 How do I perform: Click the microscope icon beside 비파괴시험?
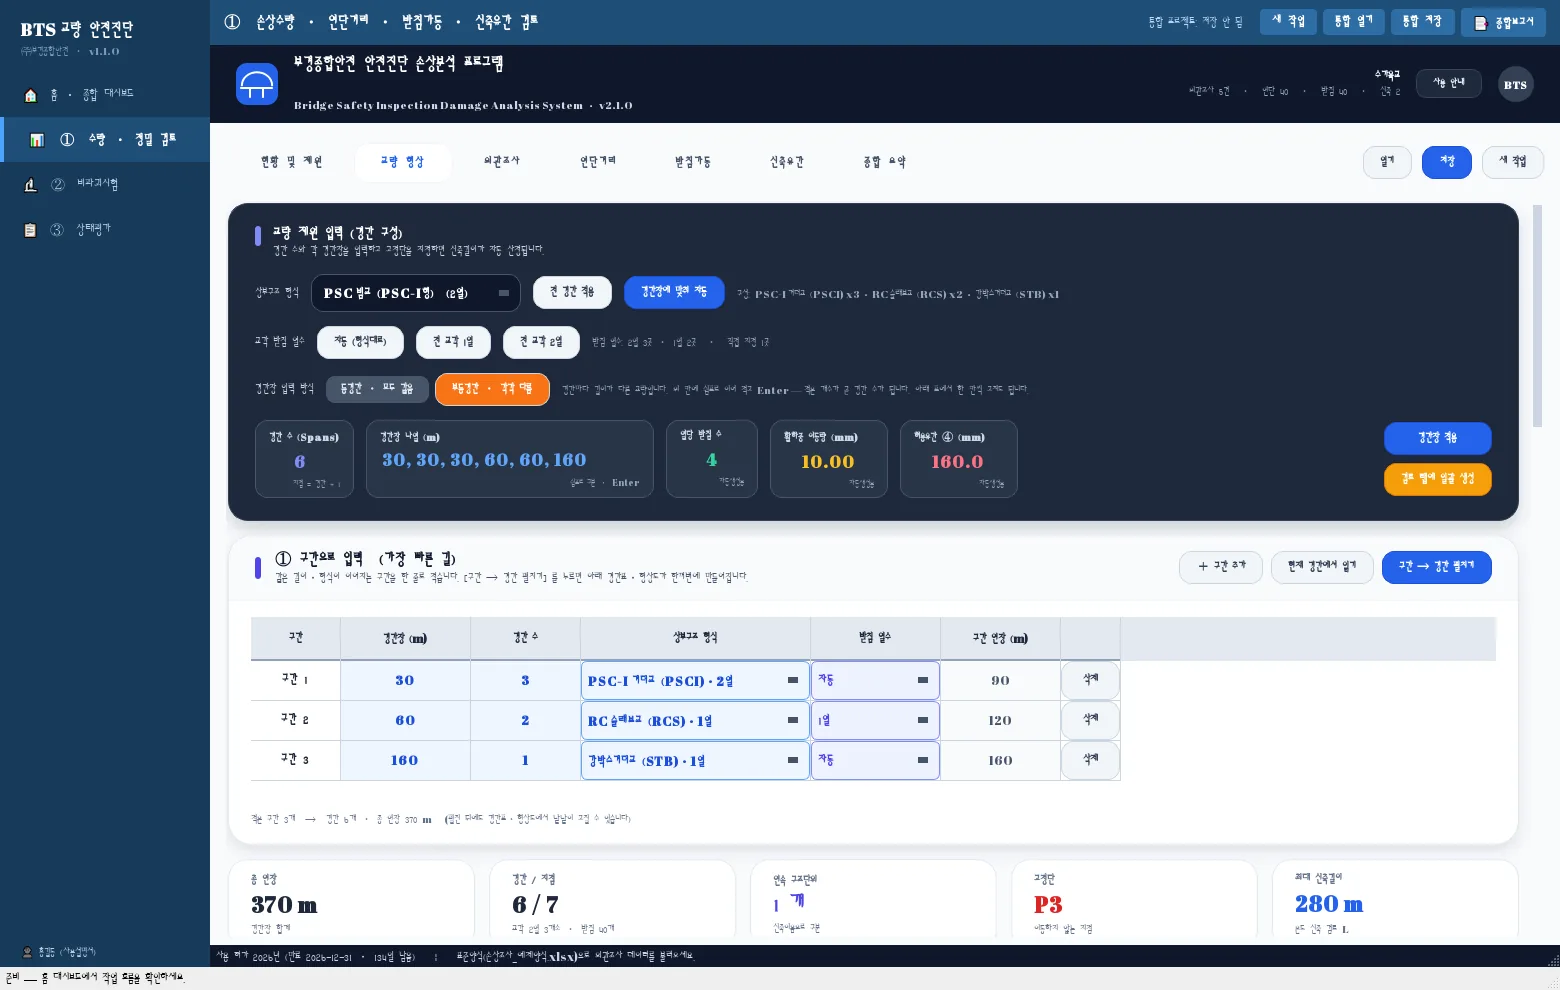(30, 185)
